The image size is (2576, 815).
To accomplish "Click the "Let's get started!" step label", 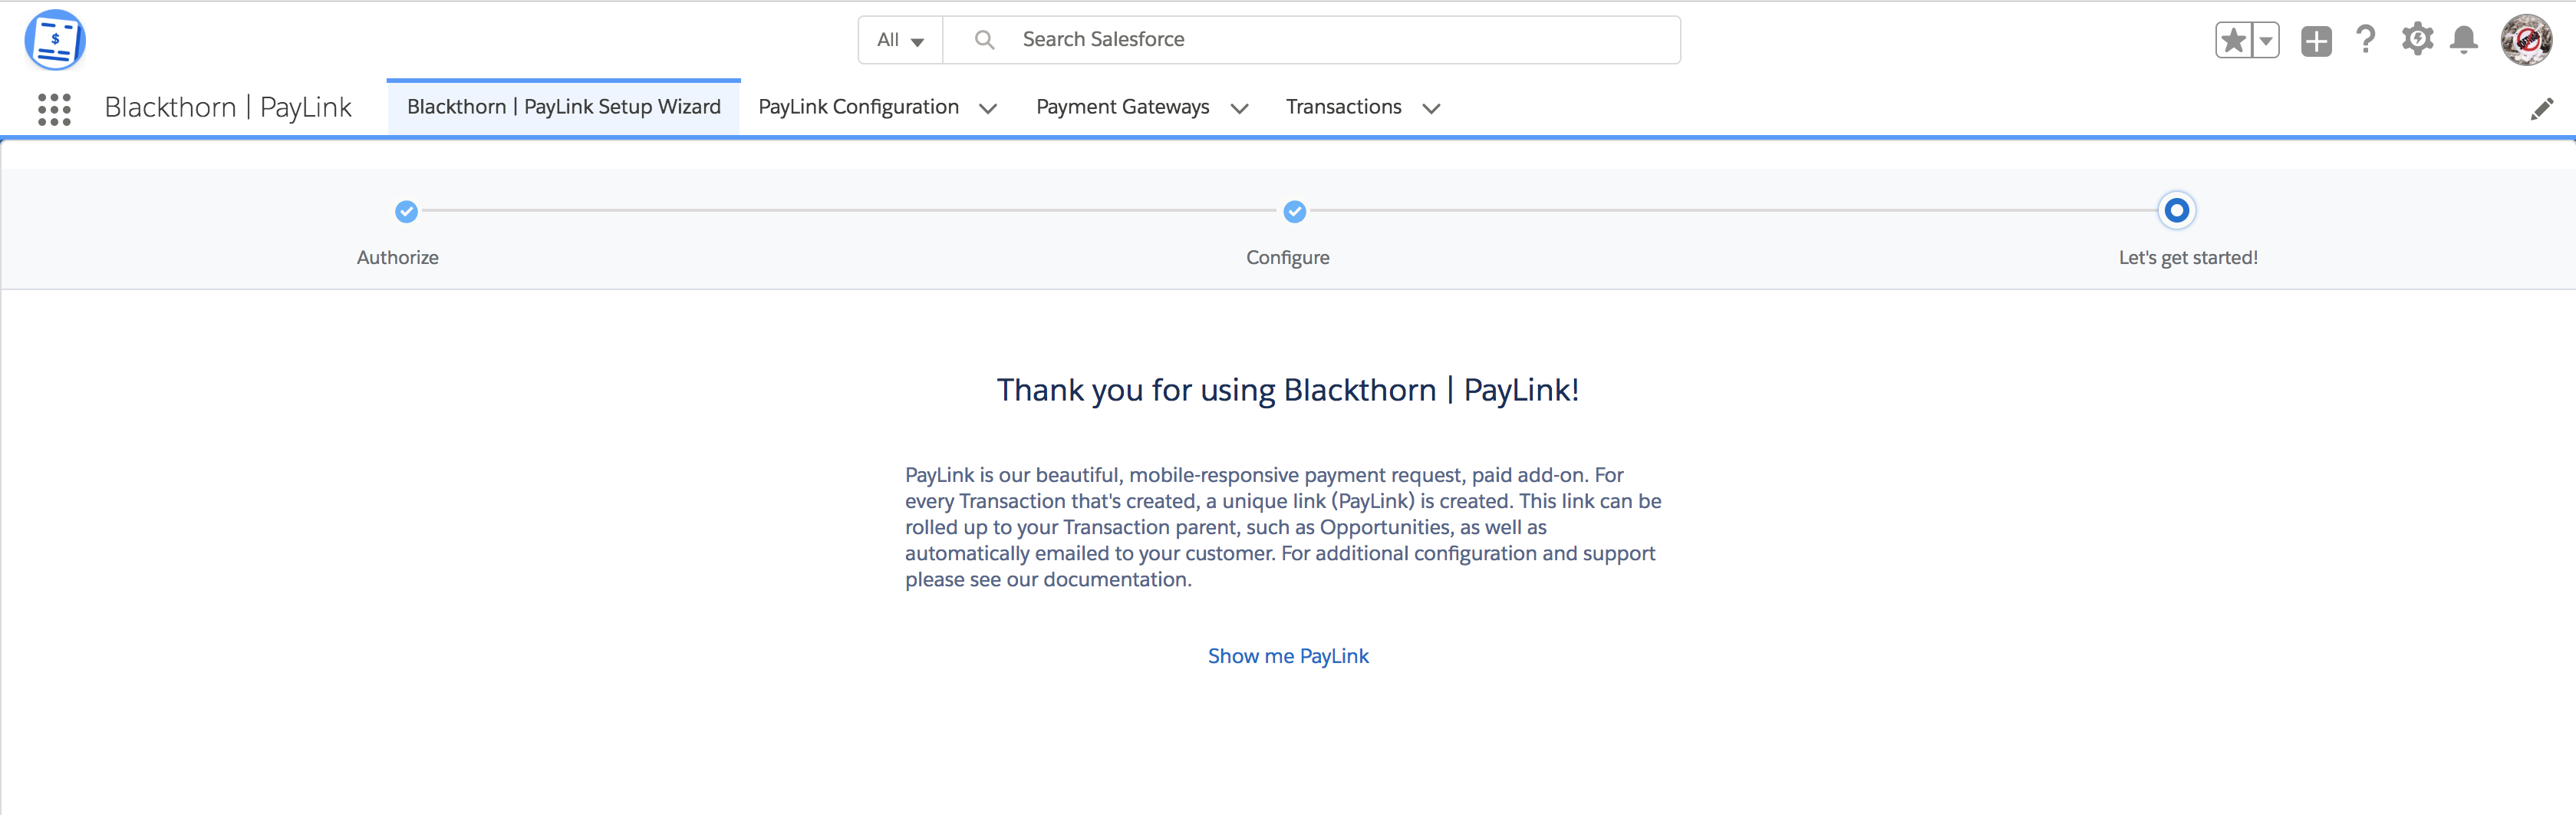I will pyautogui.click(x=2188, y=258).
